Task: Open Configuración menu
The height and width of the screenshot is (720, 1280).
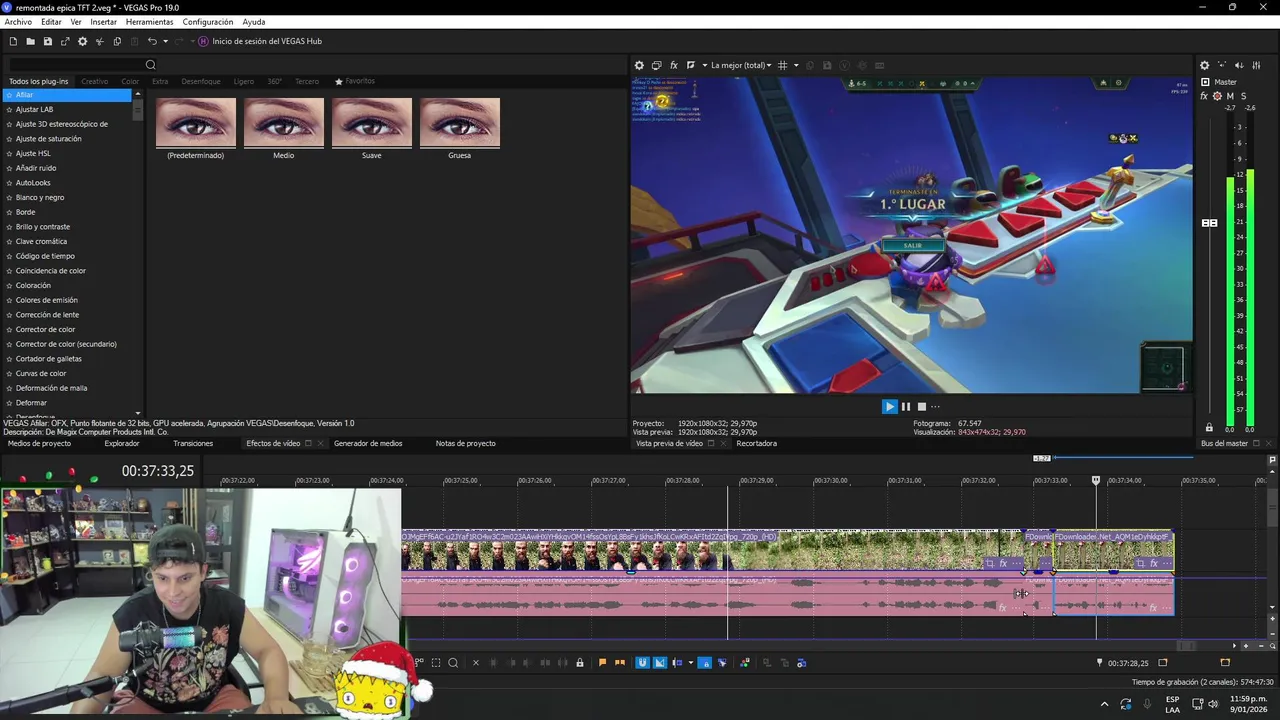Action: tap(208, 22)
